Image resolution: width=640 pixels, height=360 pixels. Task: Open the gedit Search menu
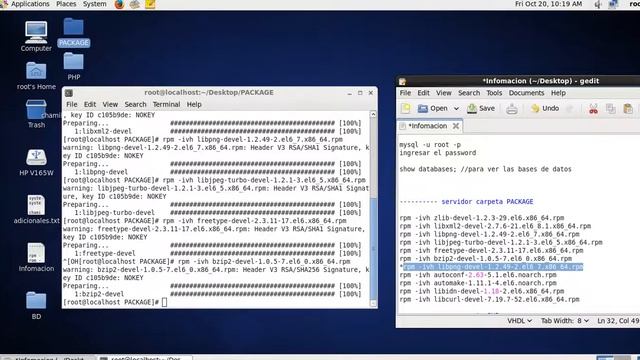[469, 93]
